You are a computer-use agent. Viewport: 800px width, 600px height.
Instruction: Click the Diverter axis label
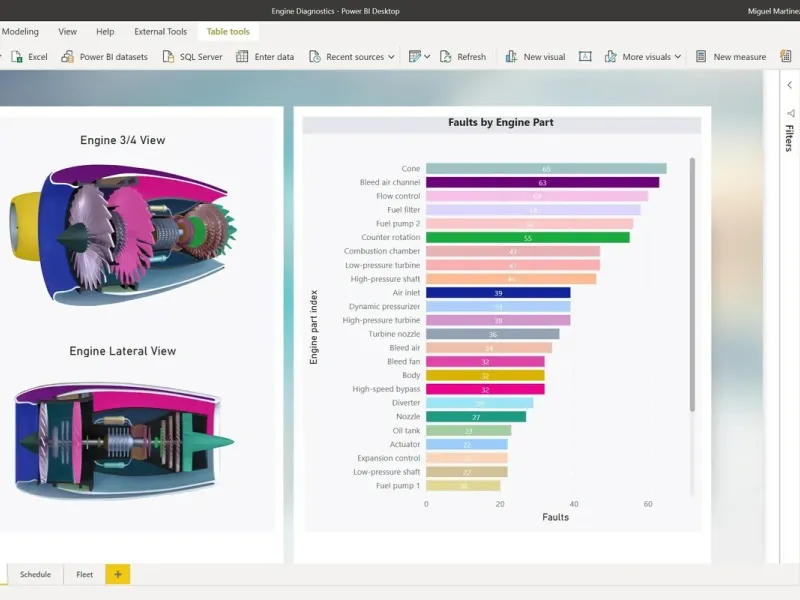pyautogui.click(x=406, y=403)
